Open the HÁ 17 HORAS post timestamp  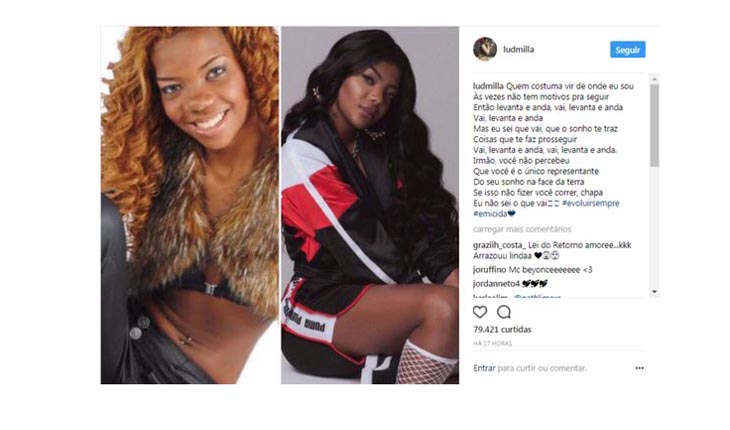[492, 343]
